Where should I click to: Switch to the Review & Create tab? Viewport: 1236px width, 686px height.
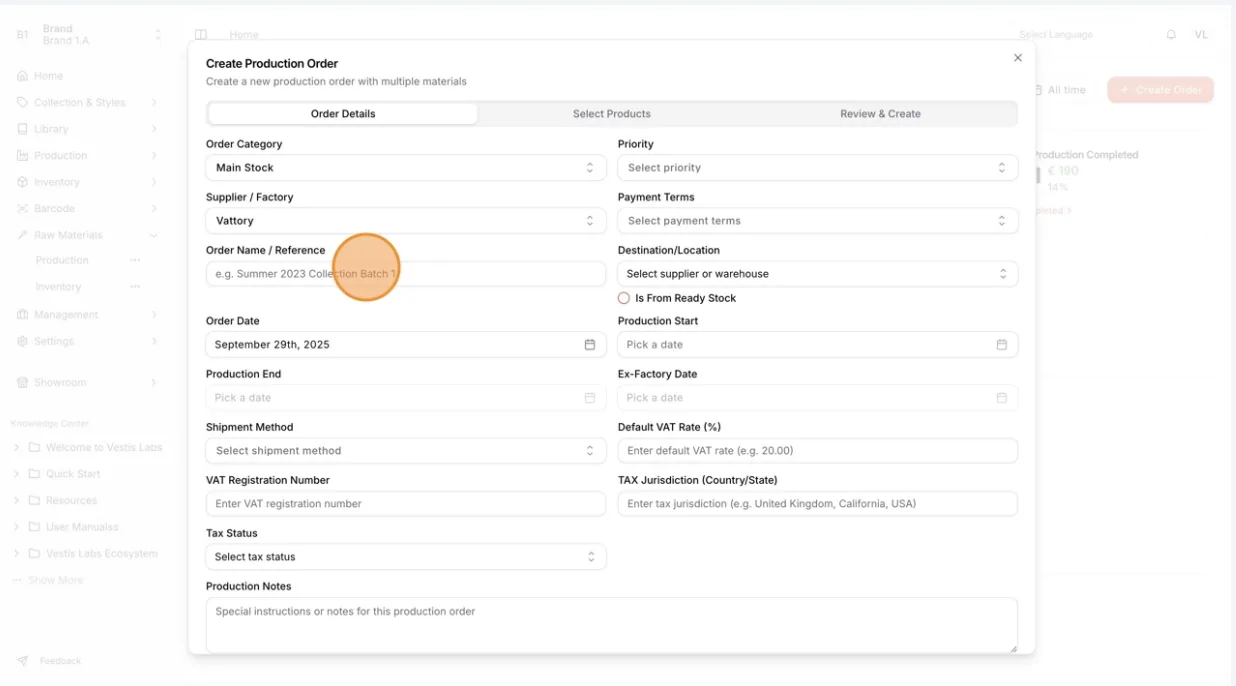(x=880, y=114)
